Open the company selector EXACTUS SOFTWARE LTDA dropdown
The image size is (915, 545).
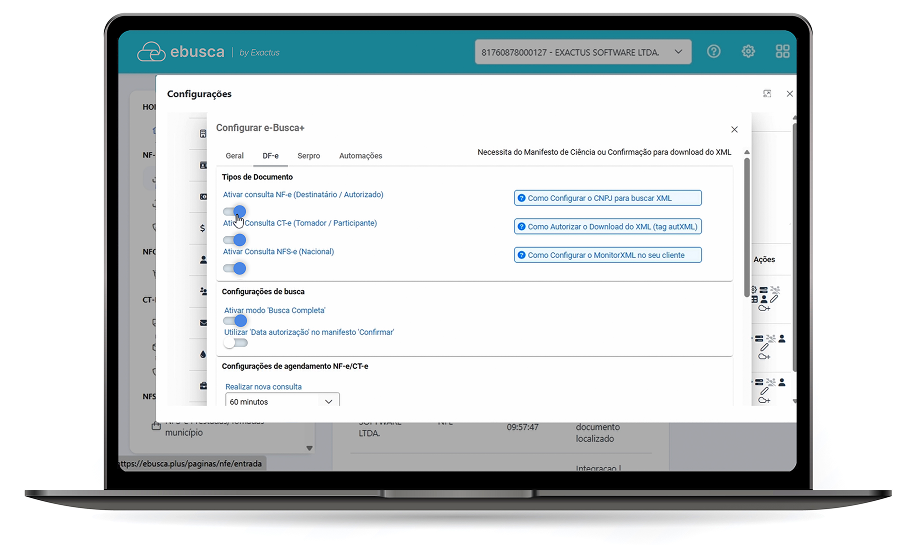(x=583, y=52)
